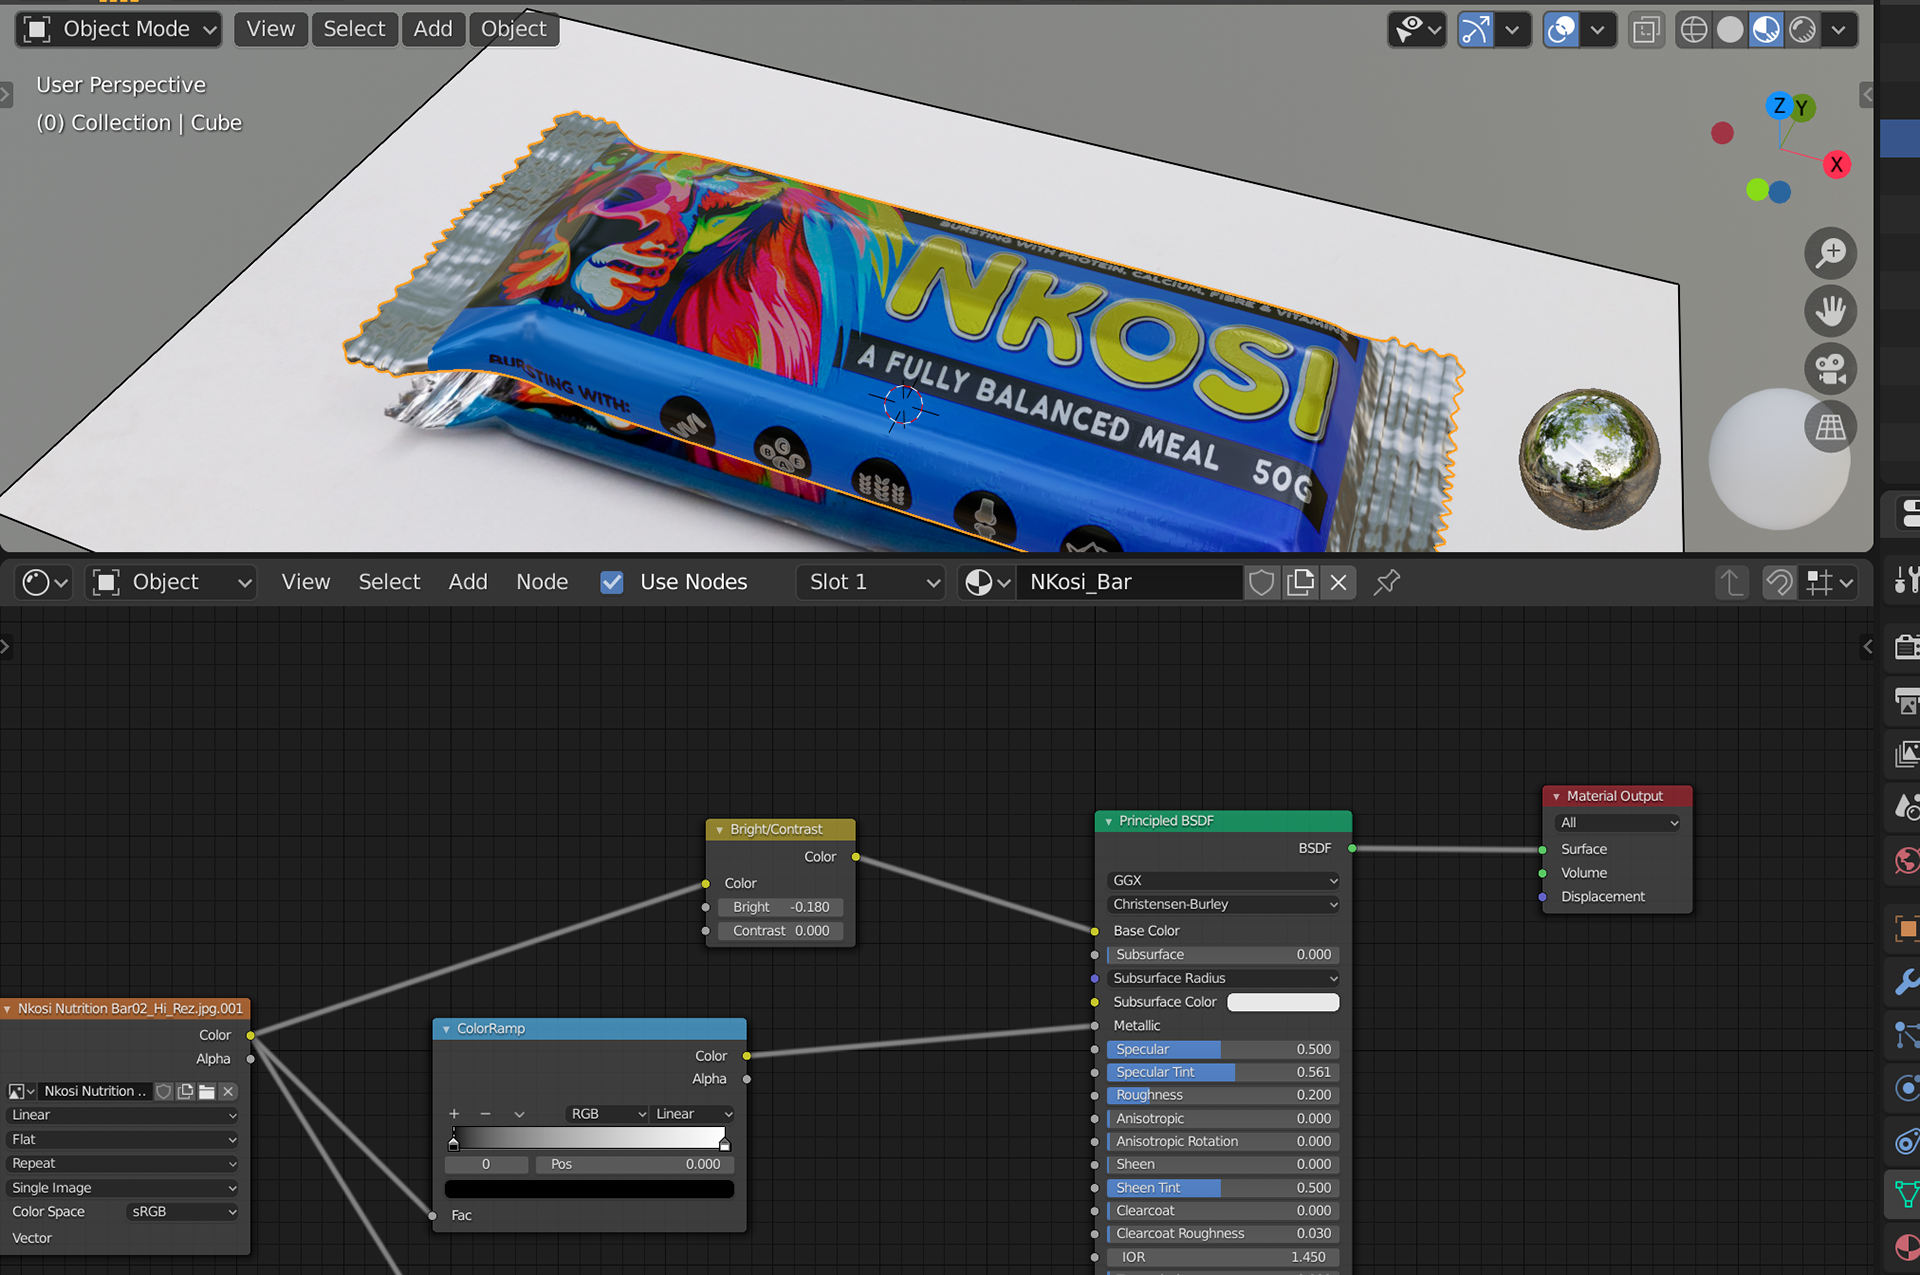Toggle Show Gizmo button
This screenshot has width=1920, height=1275.
[x=1475, y=29]
